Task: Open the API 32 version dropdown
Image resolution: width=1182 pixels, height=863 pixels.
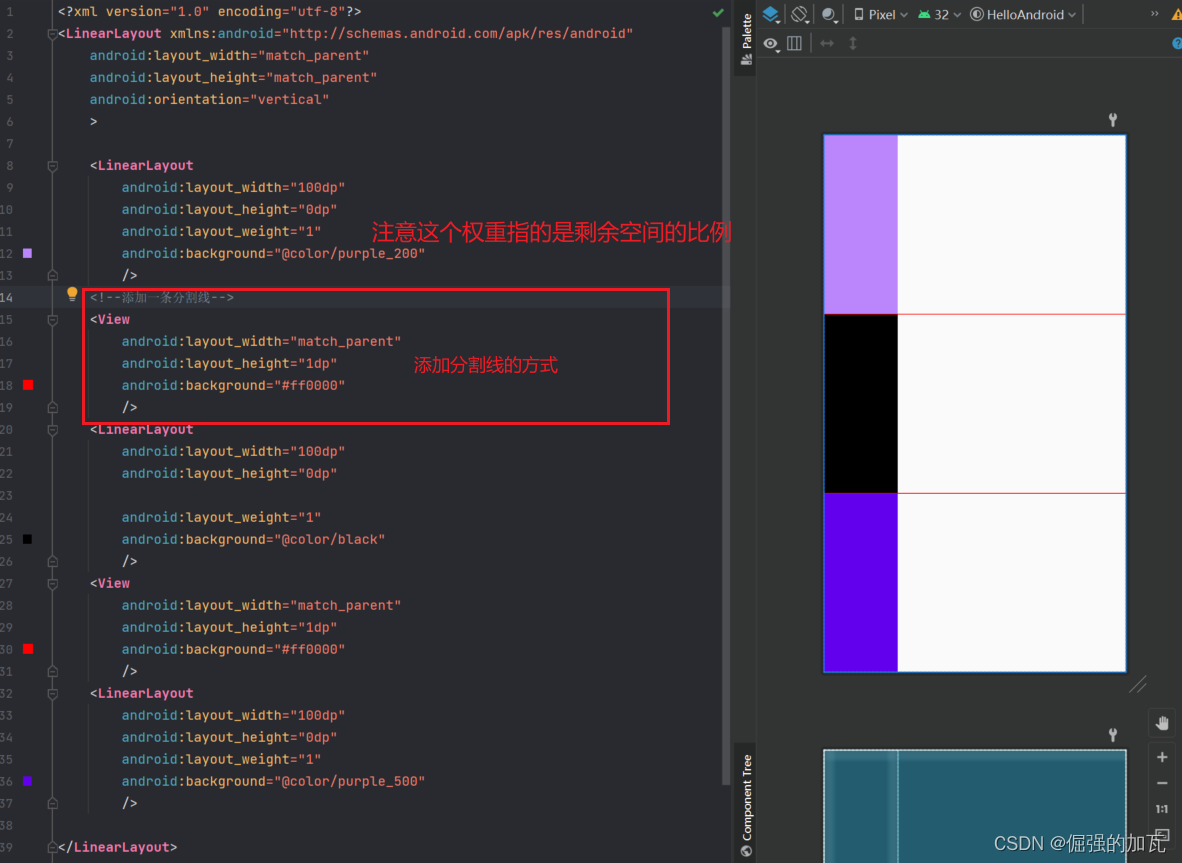Action: tap(939, 14)
